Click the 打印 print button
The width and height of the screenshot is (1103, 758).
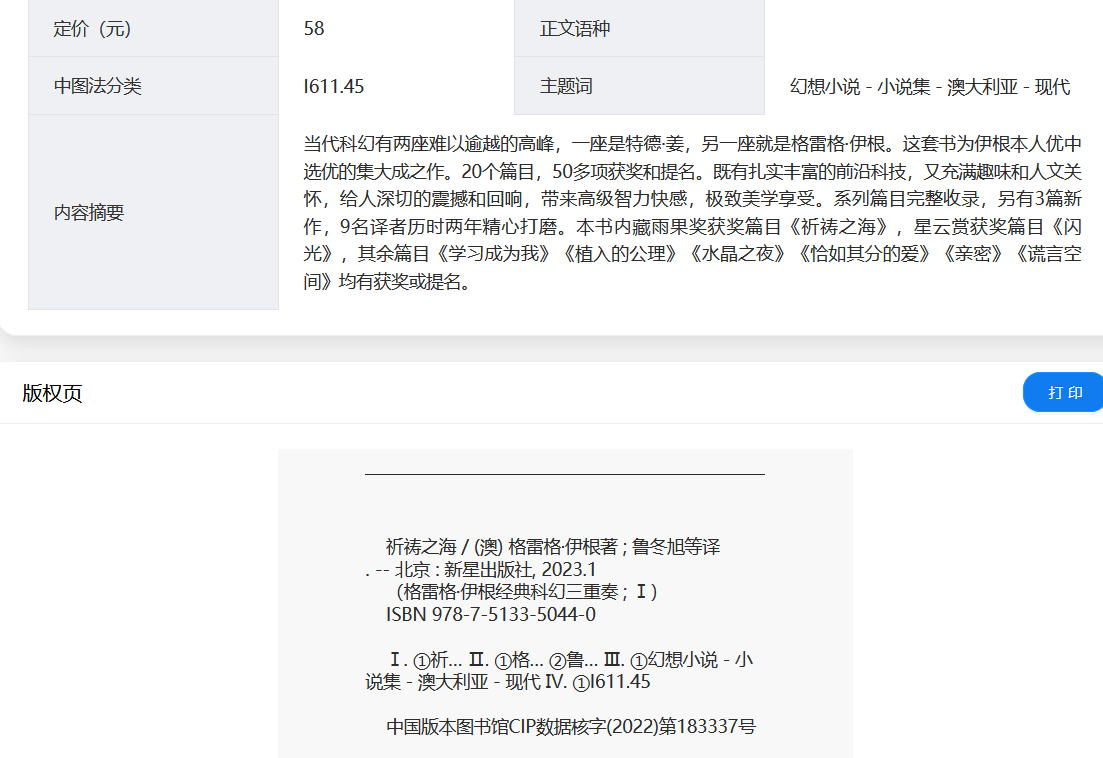[x=1064, y=392]
